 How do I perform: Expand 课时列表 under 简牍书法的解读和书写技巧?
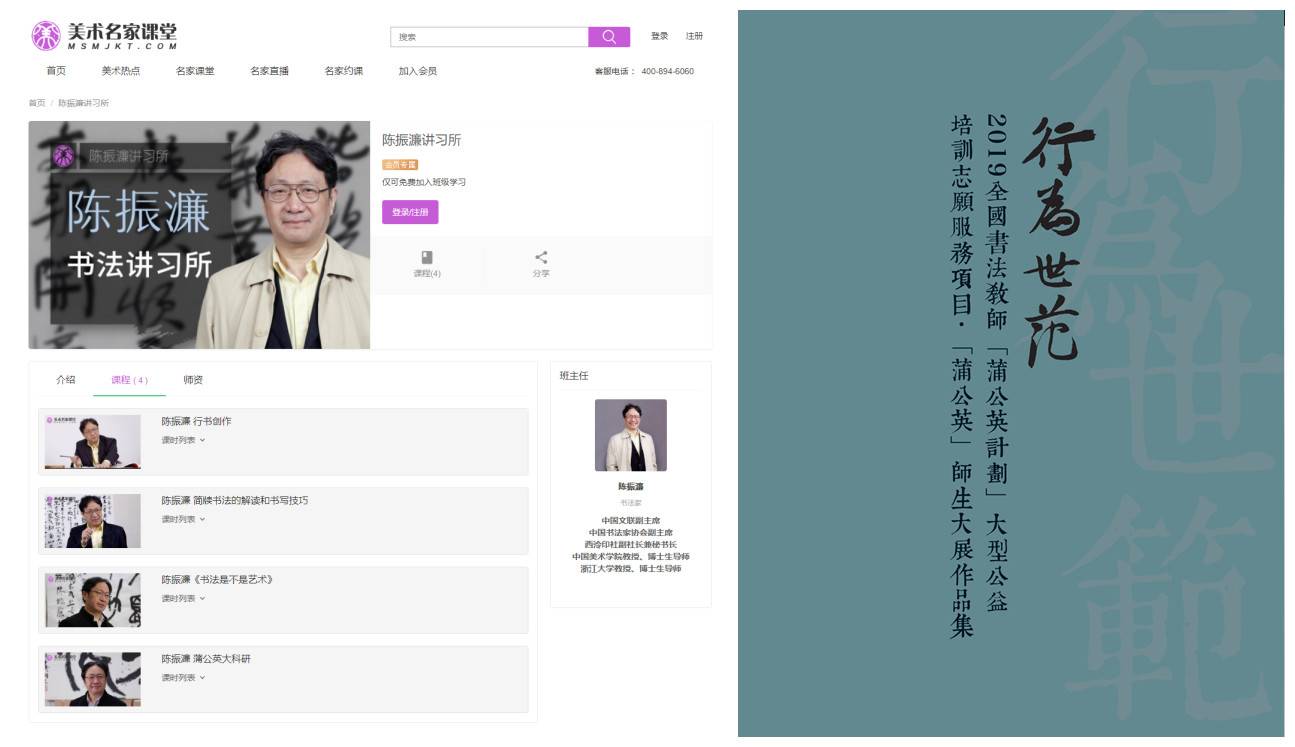pyautogui.click(x=183, y=519)
